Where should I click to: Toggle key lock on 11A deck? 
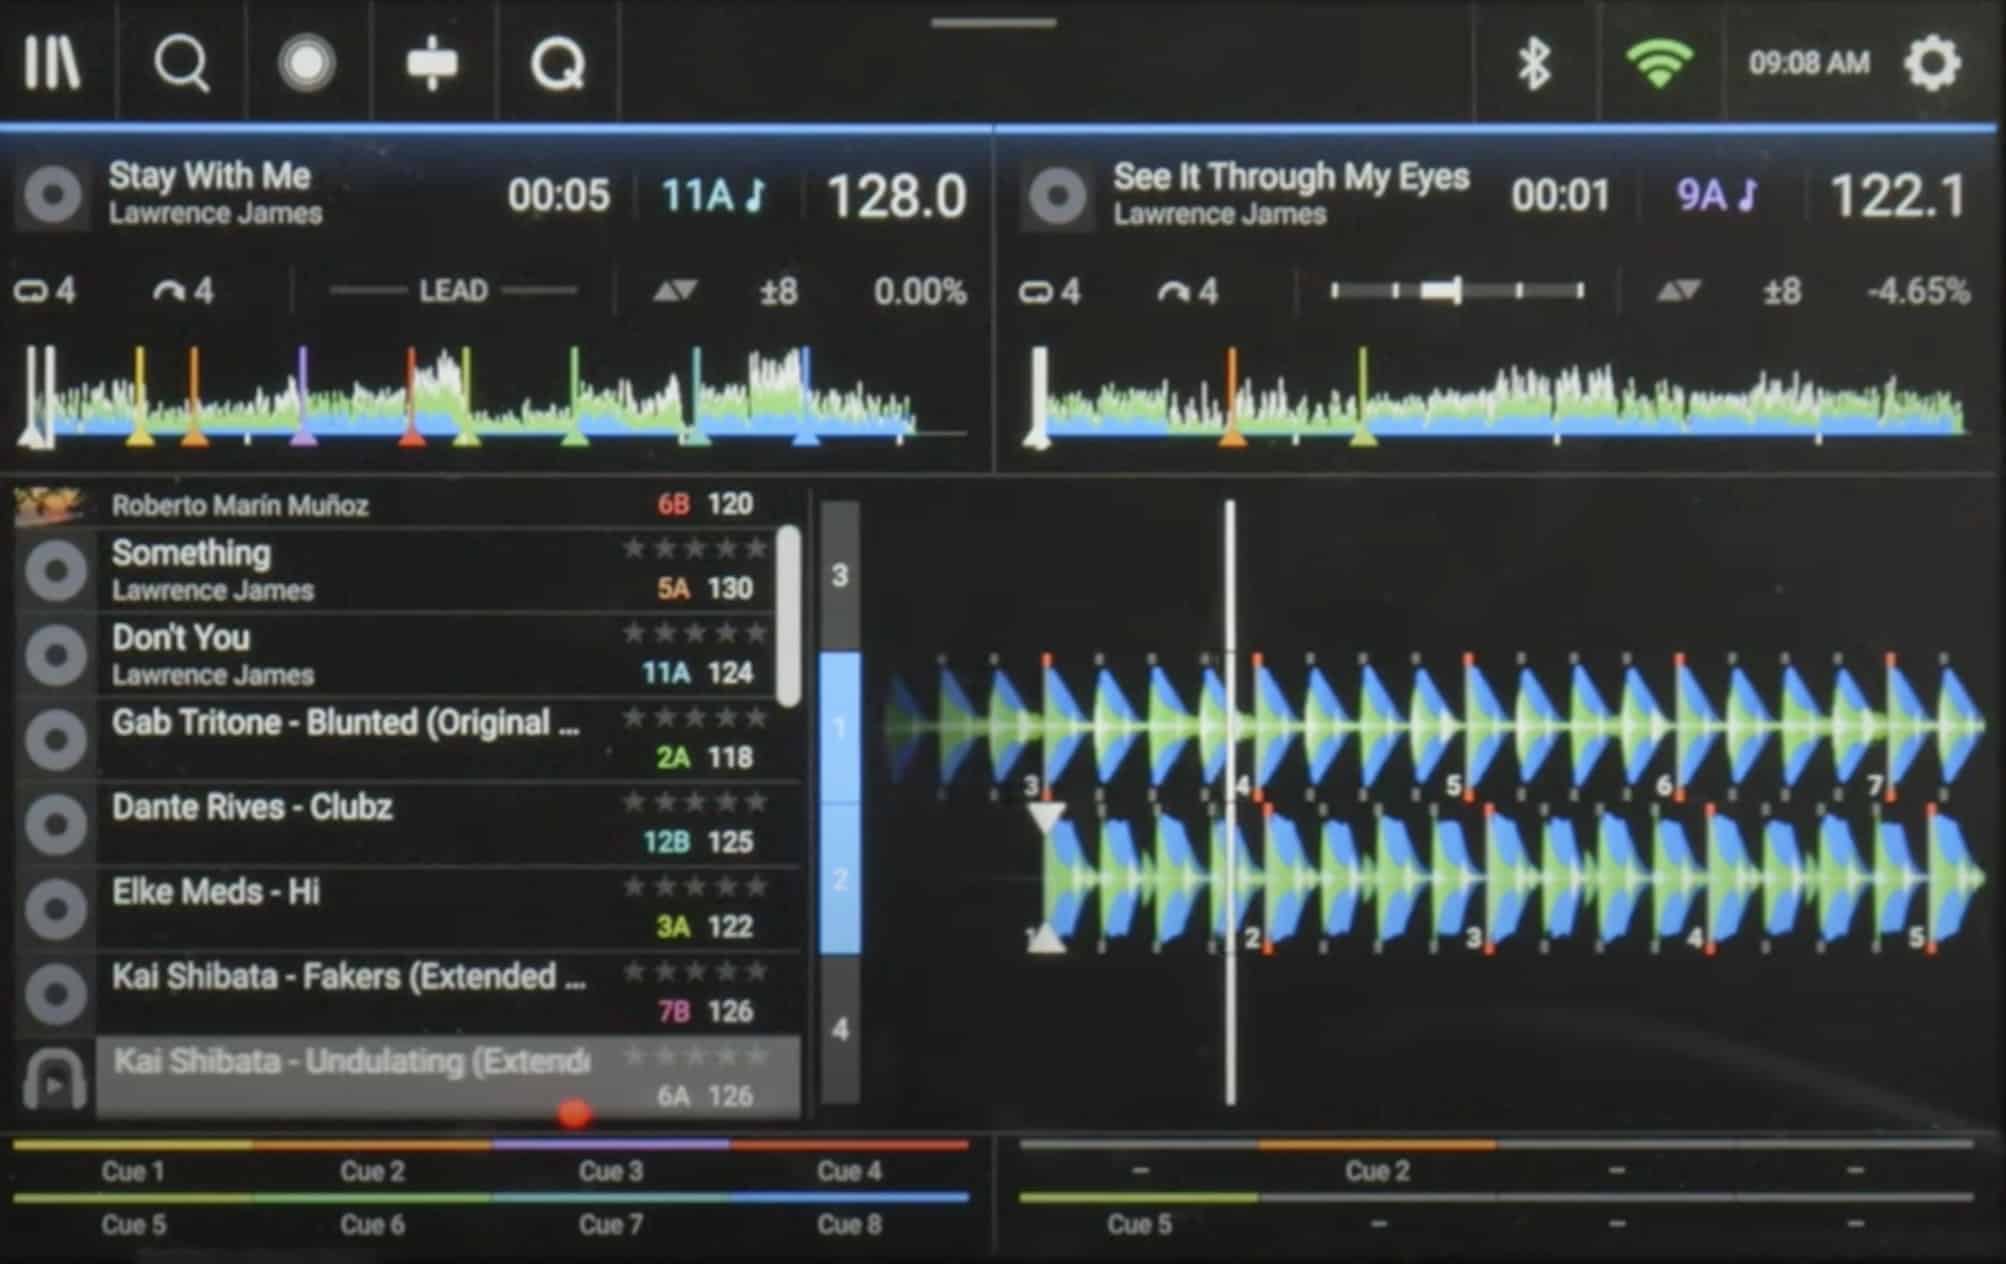pyautogui.click(x=756, y=195)
